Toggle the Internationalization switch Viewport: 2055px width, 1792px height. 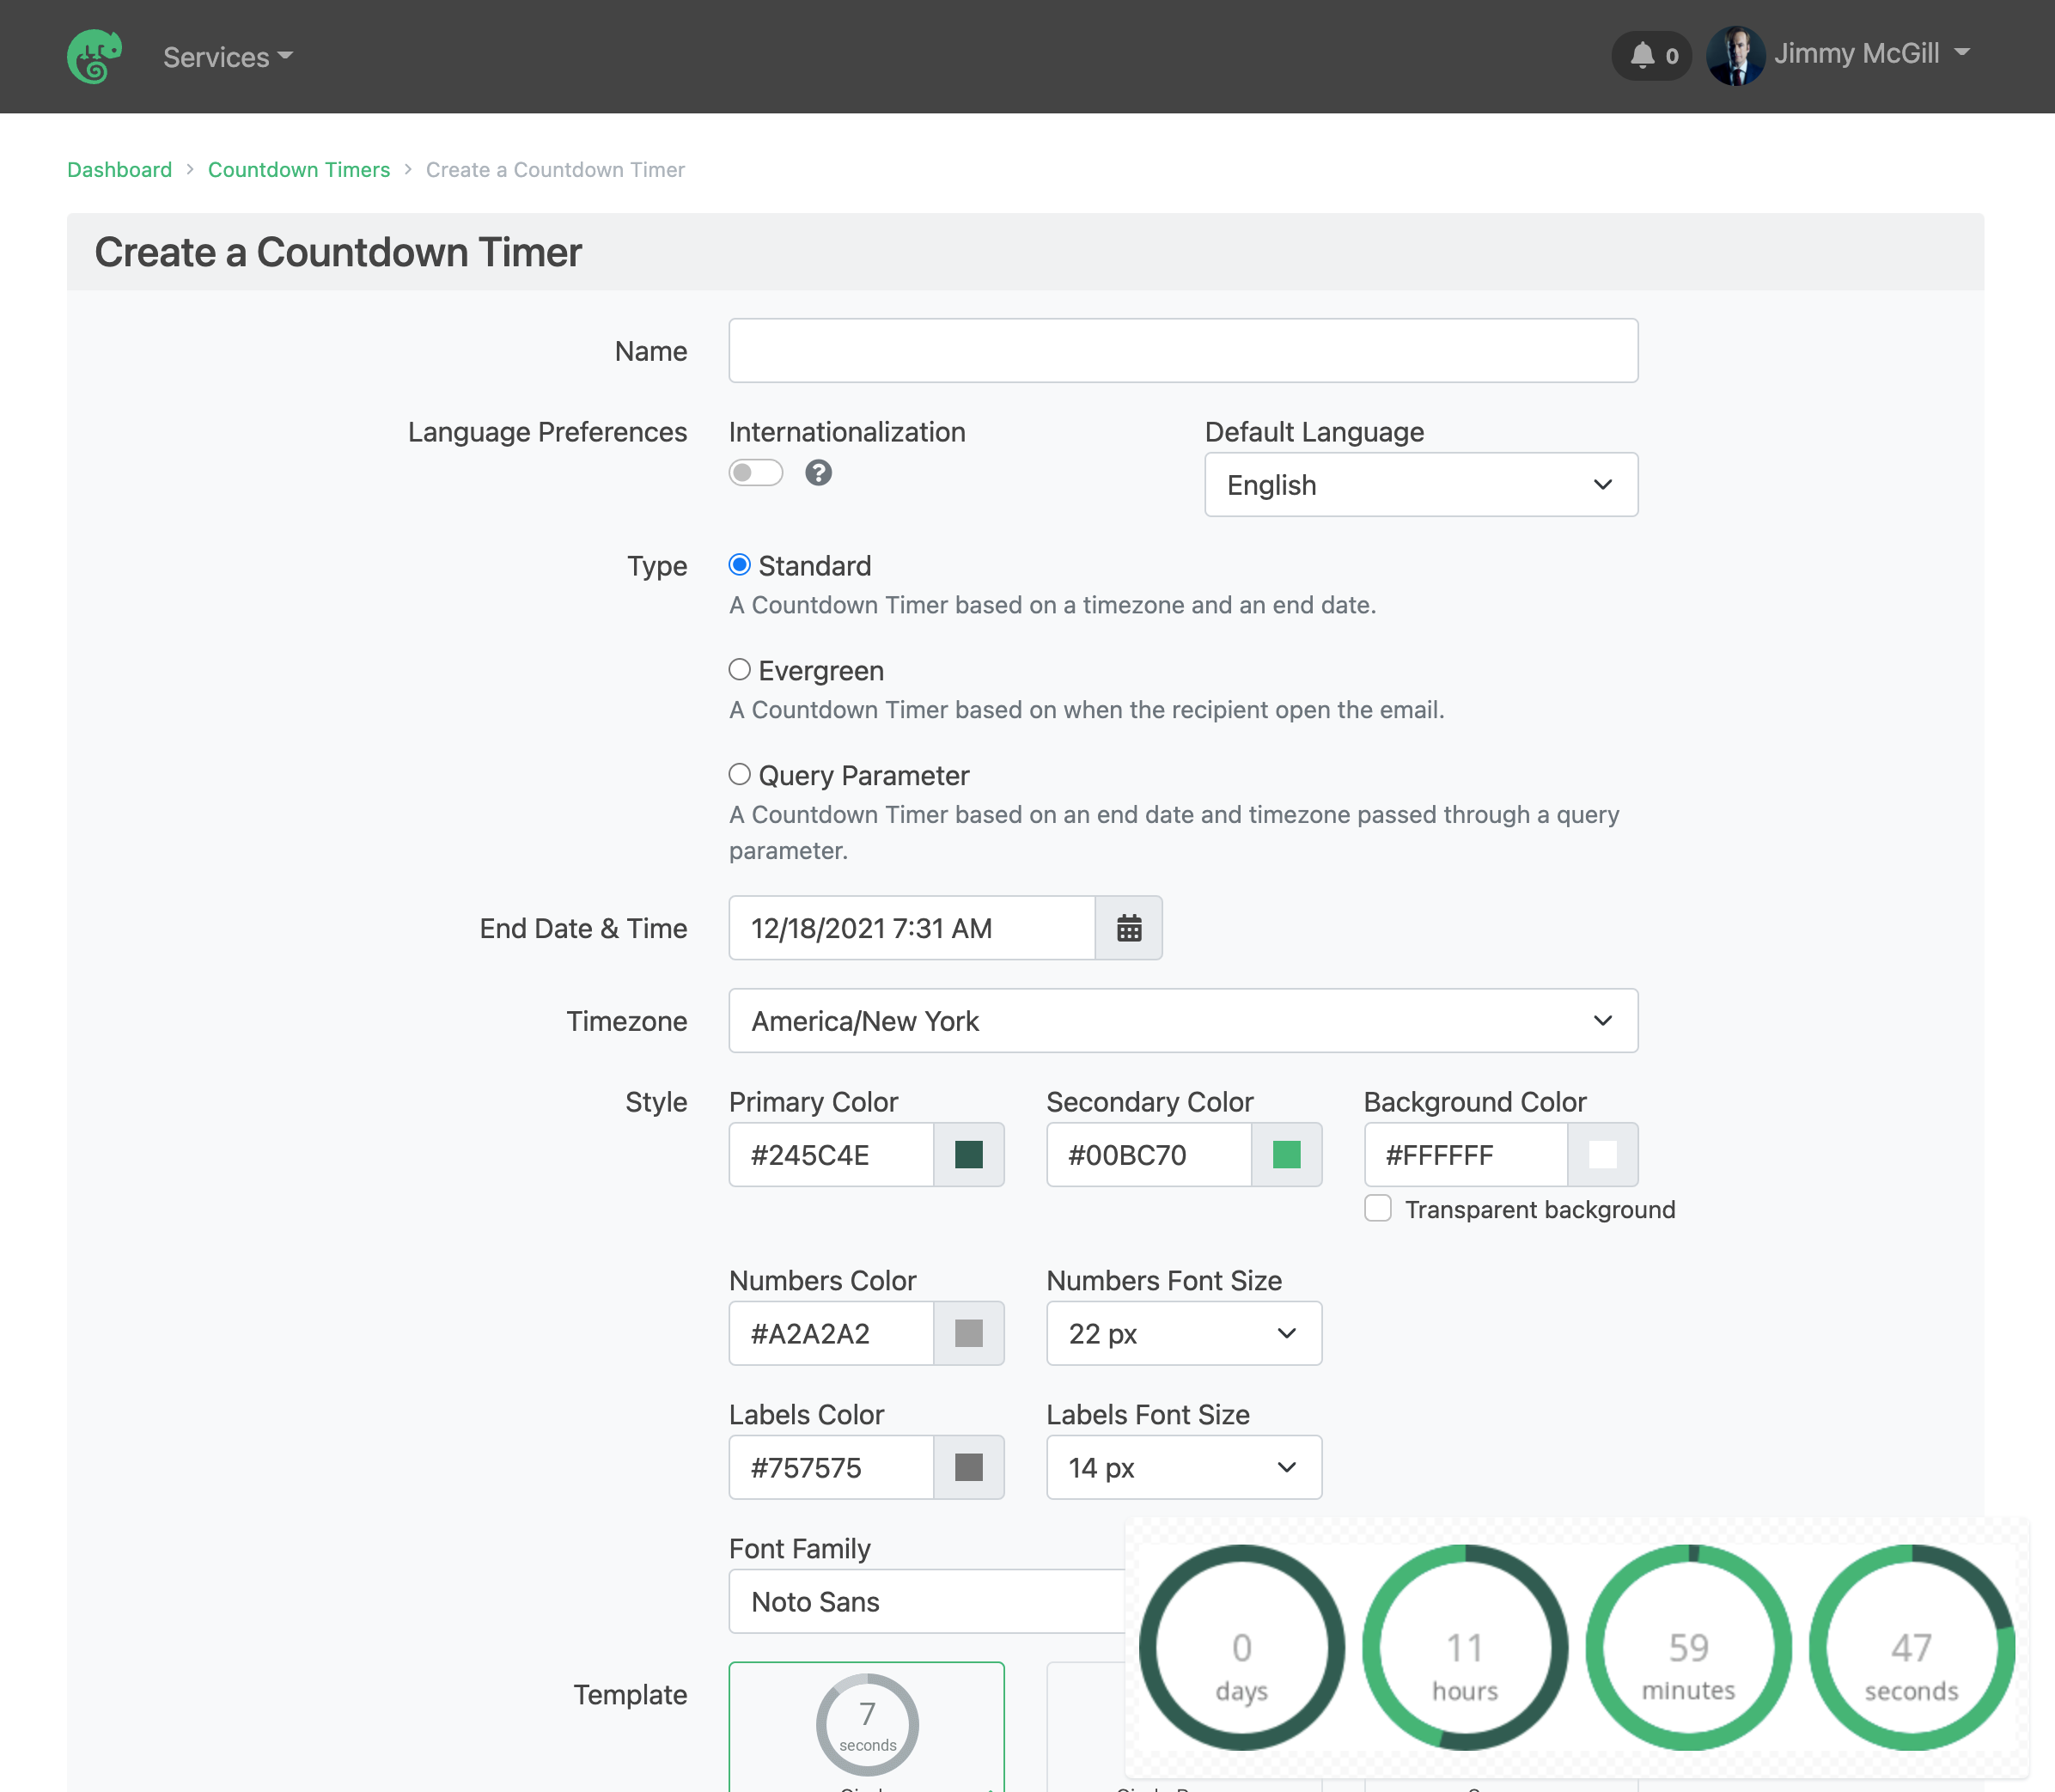tap(755, 473)
